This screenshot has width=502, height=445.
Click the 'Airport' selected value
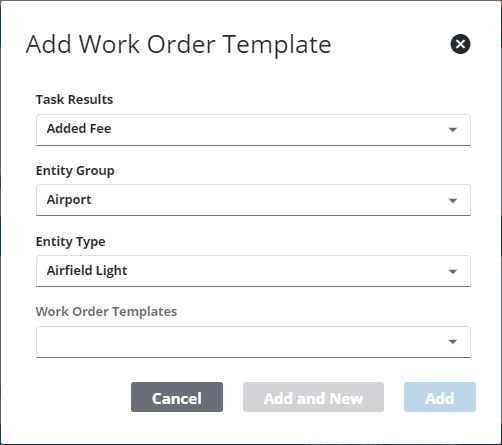69,200
